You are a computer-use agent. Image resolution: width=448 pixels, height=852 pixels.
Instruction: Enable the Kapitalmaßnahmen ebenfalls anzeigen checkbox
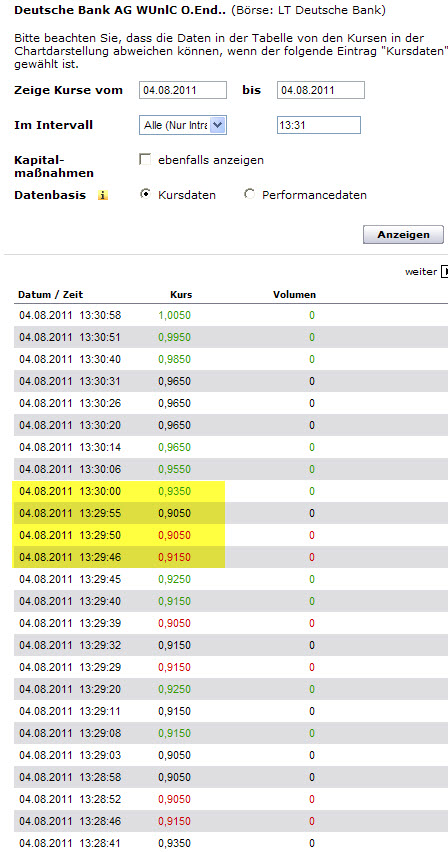(x=145, y=160)
